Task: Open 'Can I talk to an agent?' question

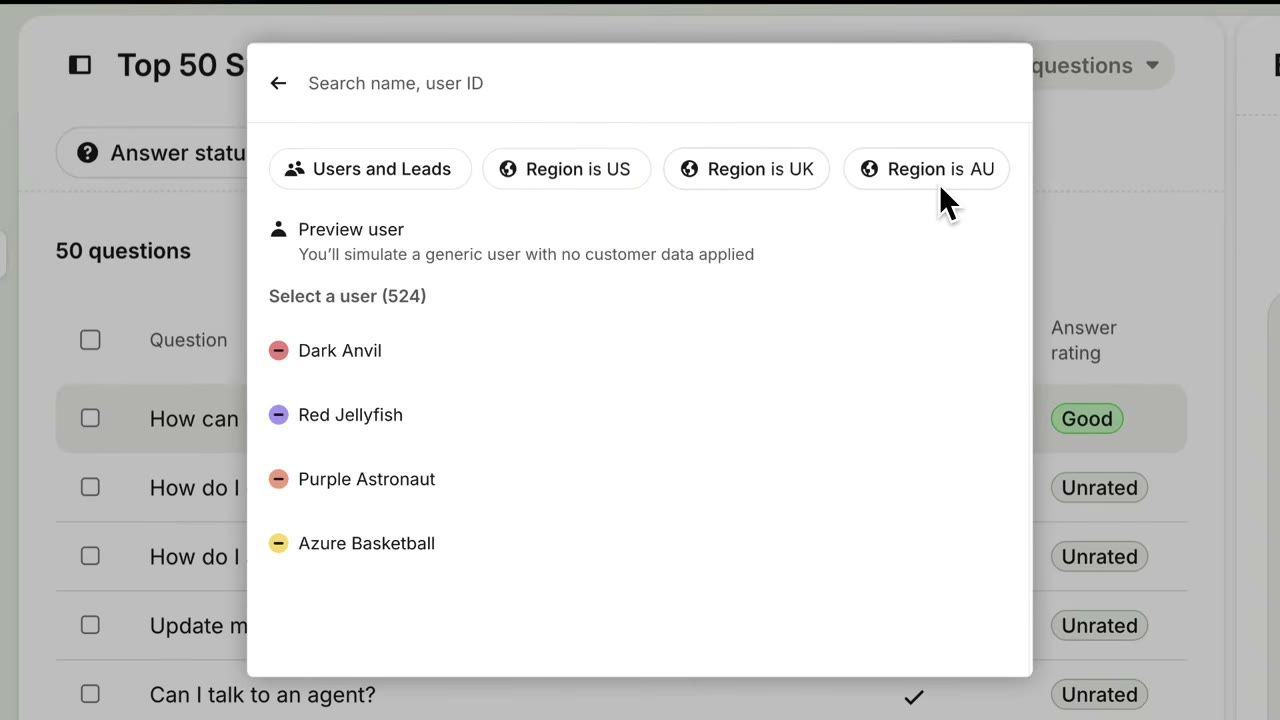Action: click(262, 694)
